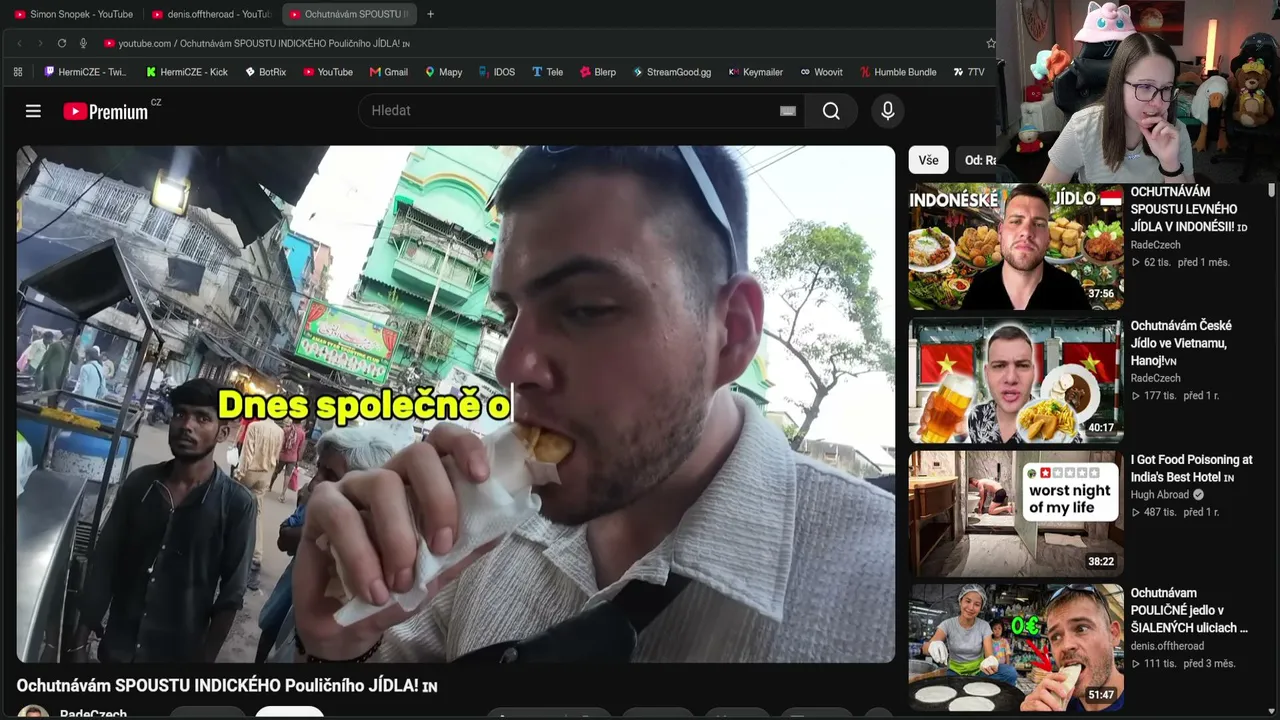Select the Vše filter chip
1280x720 pixels.
click(x=928, y=160)
